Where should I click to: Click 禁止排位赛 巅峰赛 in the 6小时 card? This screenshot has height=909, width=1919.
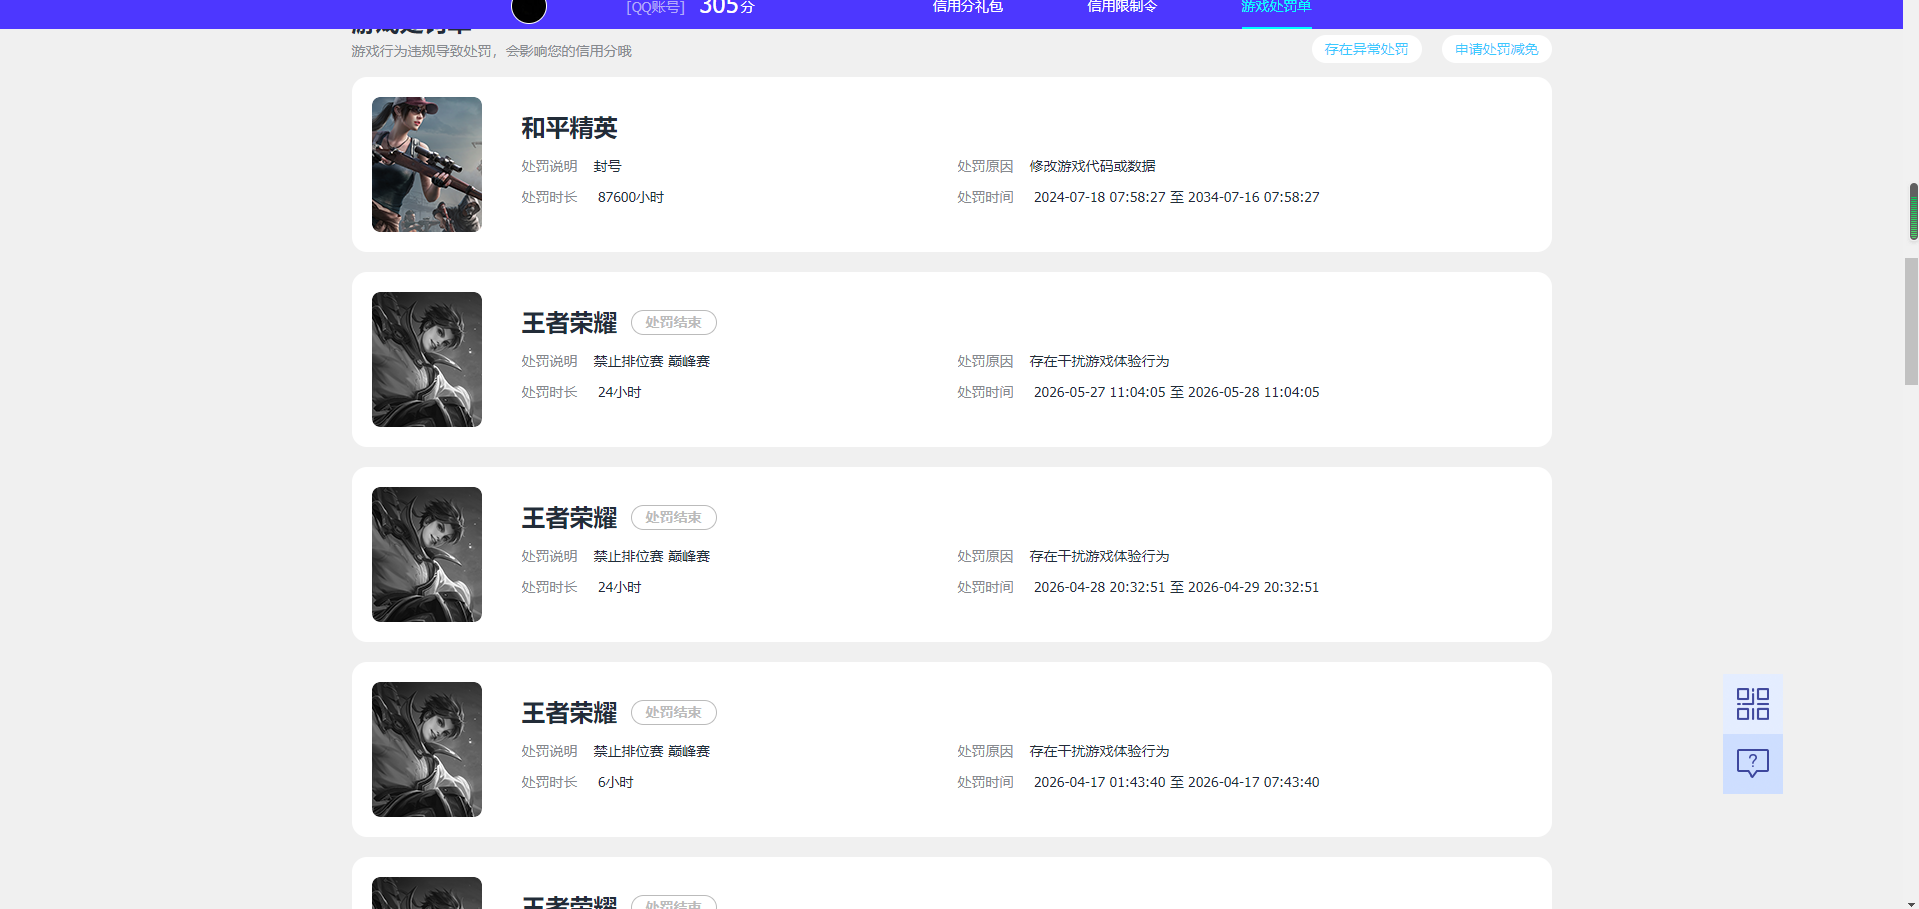[652, 751]
